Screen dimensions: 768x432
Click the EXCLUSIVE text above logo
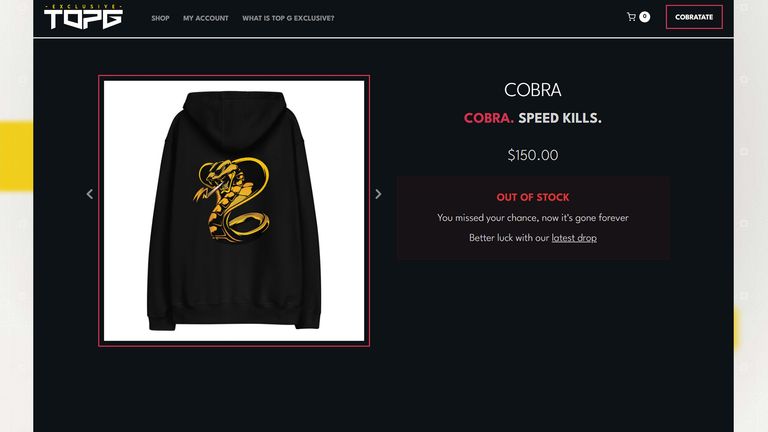coord(83,6)
